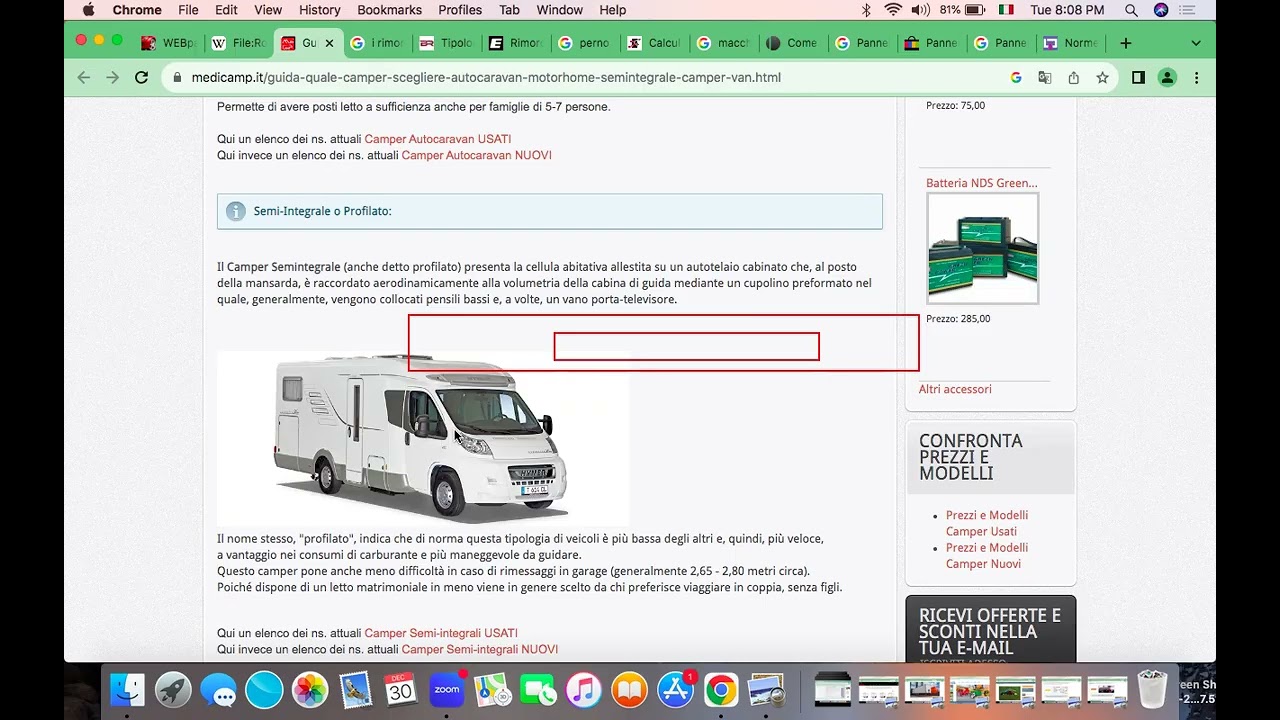Follow the Camper Autocaravan NUOVI link
Viewport: 1280px width, 720px height.
[x=477, y=155]
